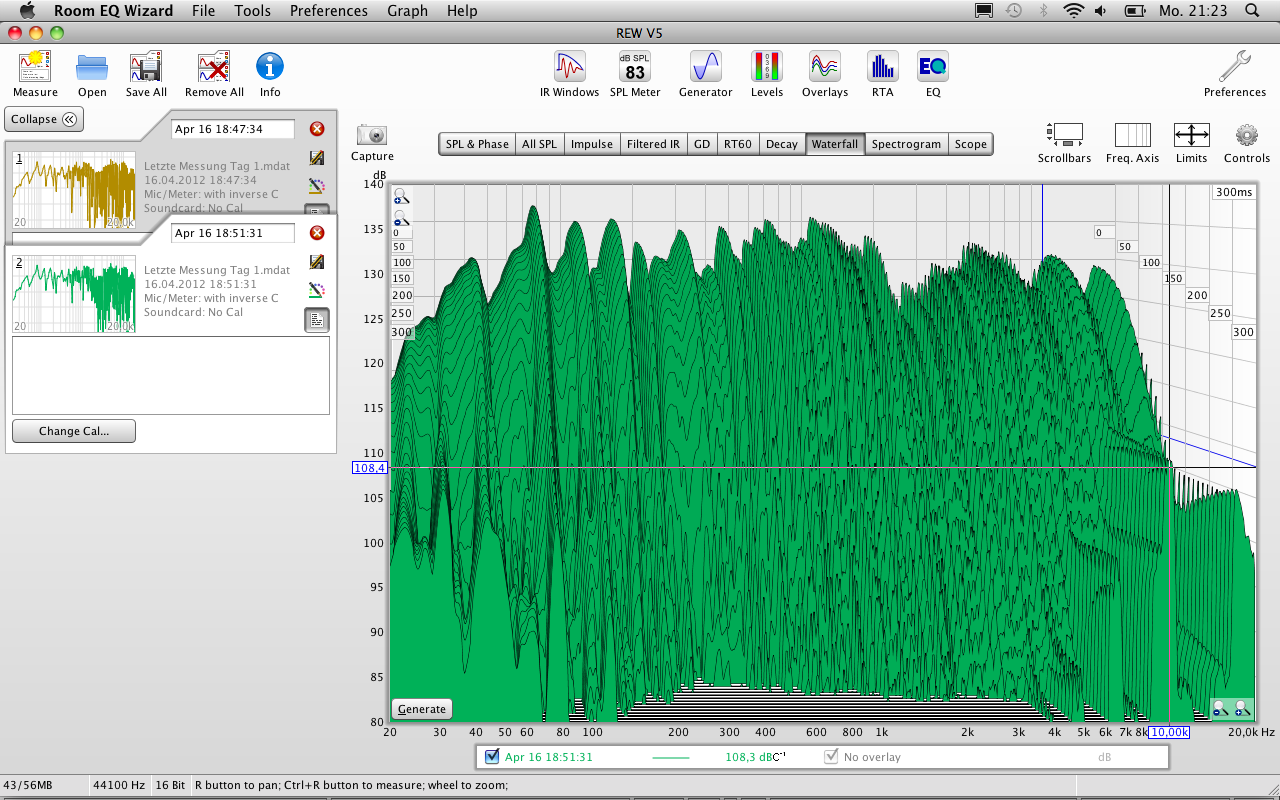Image resolution: width=1280 pixels, height=800 pixels.
Task: Zoom in frequency axis magnifier at graph bottom-right
Action: (x=1242, y=708)
